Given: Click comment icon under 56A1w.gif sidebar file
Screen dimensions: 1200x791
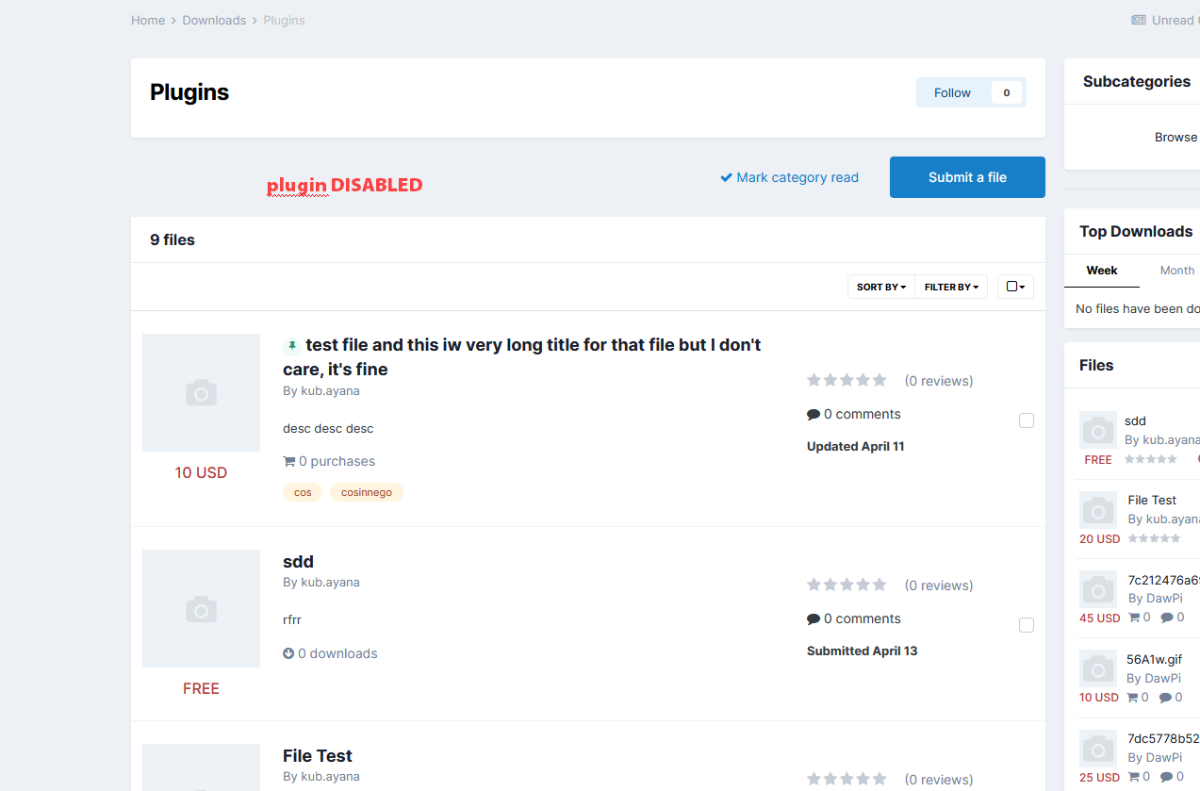Looking at the screenshot, I should (x=1166, y=698).
